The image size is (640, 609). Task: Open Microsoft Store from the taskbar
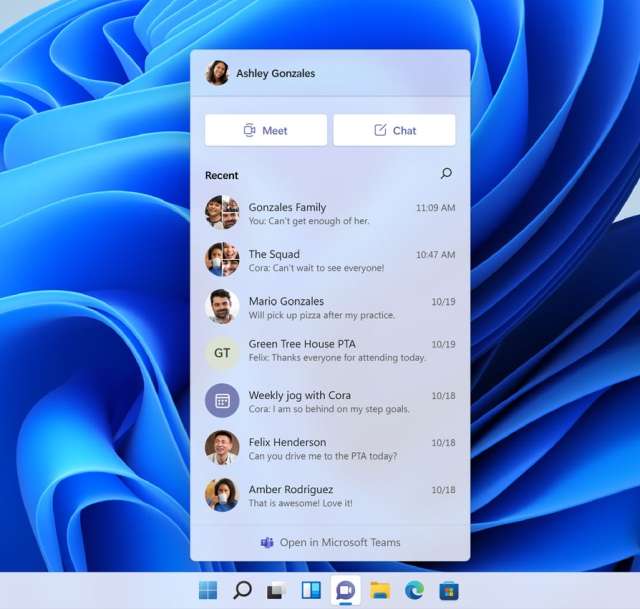click(449, 591)
